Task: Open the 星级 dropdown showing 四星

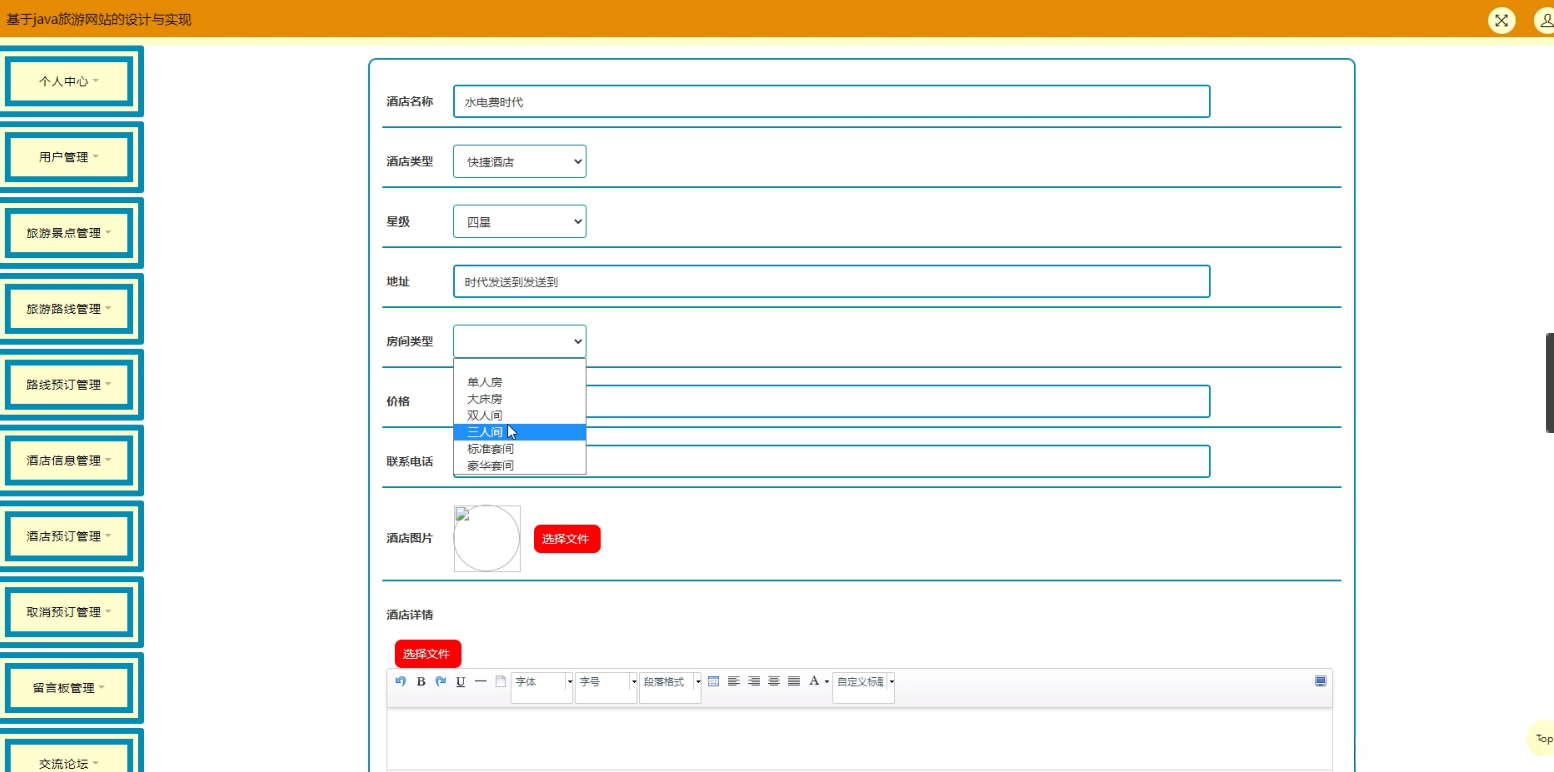Action: (x=520, y=221)
